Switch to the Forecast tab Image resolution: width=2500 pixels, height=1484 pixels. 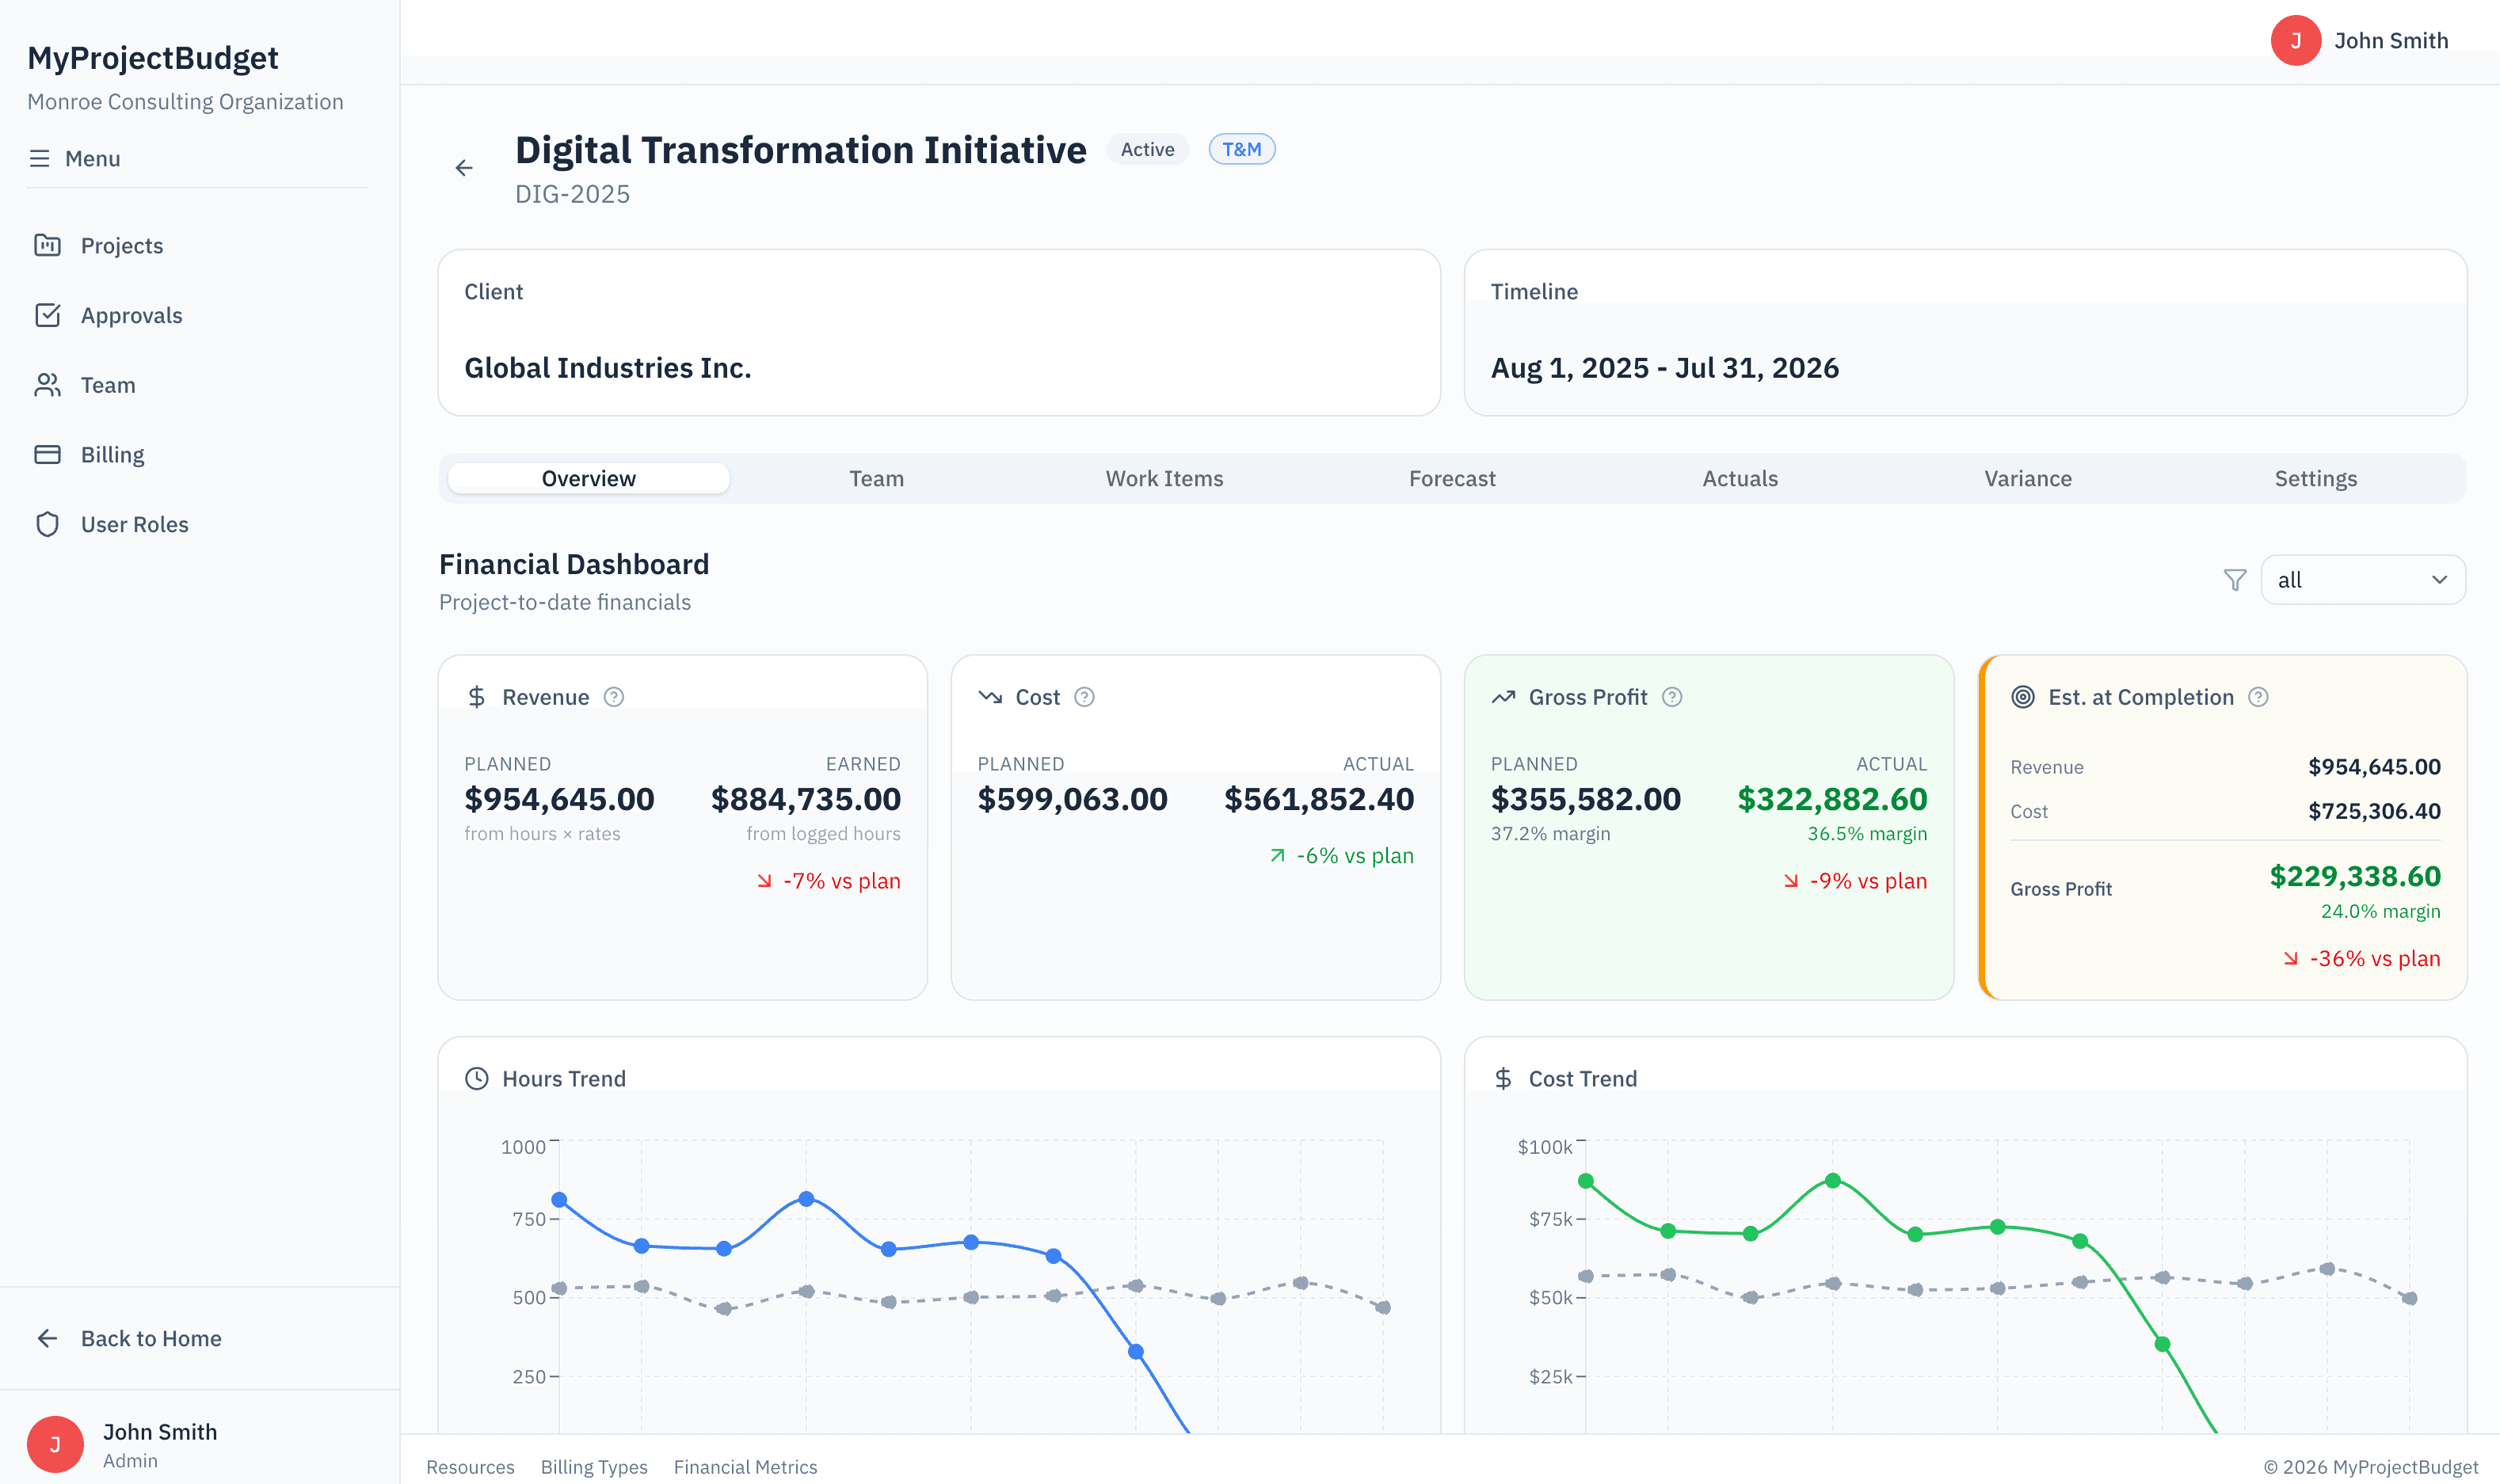[1452, 478]
